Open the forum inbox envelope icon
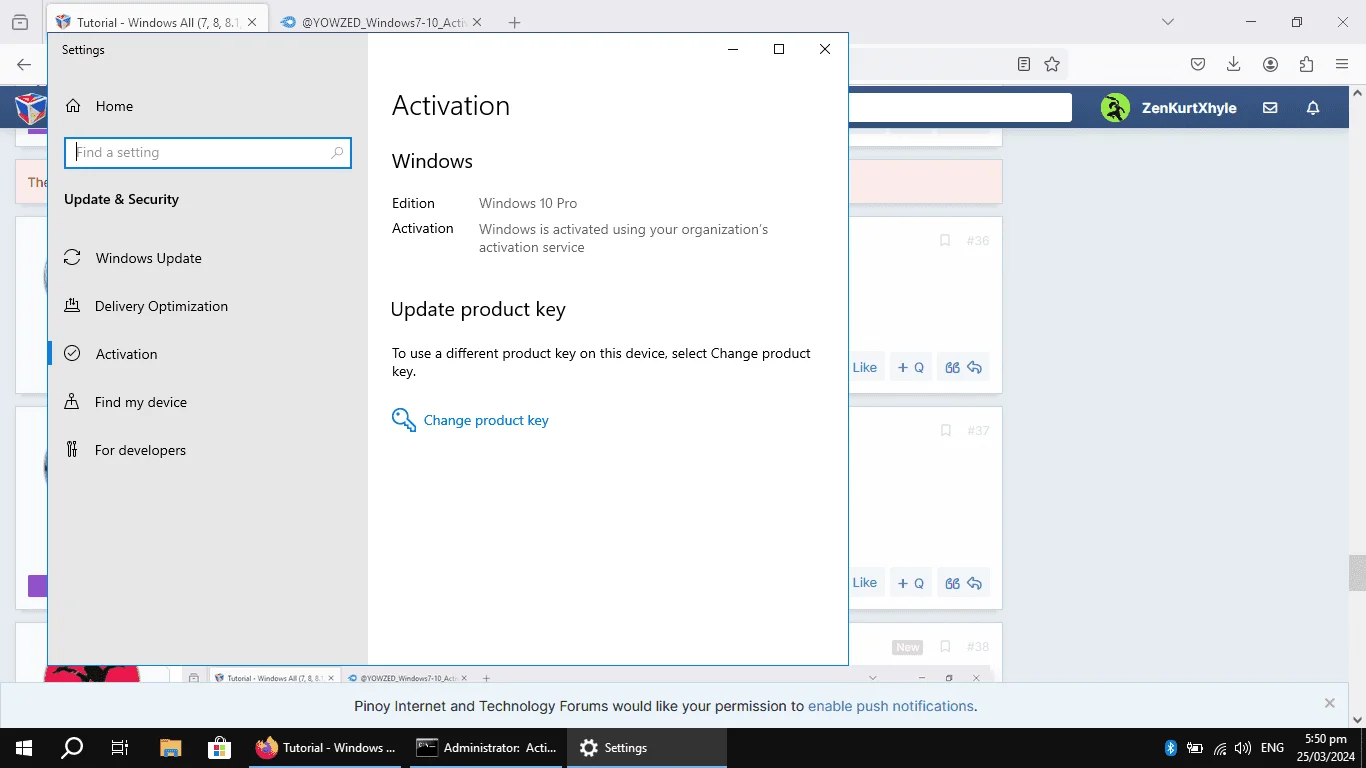The image size is (1366, 768). [x=1270, y=108]
